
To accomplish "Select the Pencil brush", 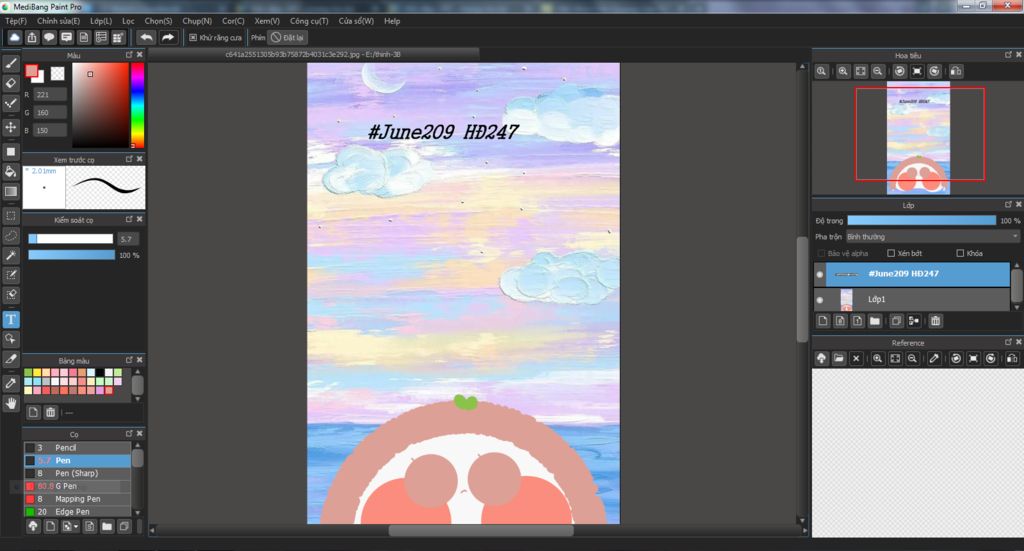I will pyautogui.click(x=78, y=448).
